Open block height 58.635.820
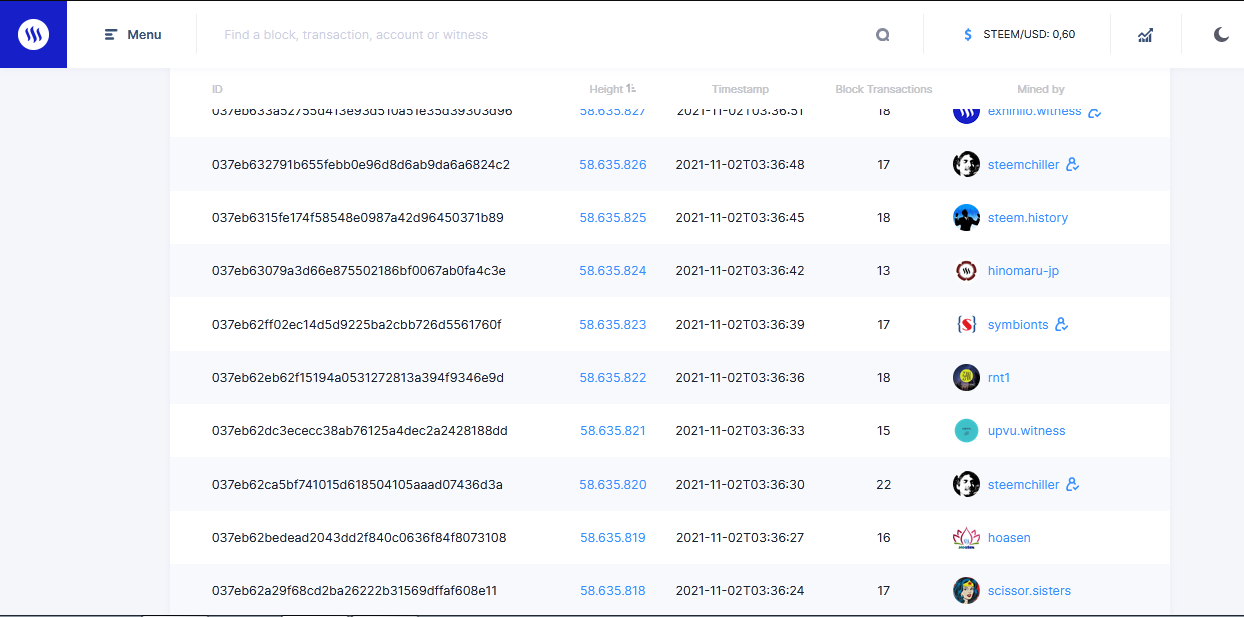Viewport: 1244px width, 617px height. (x=613, y=485)
